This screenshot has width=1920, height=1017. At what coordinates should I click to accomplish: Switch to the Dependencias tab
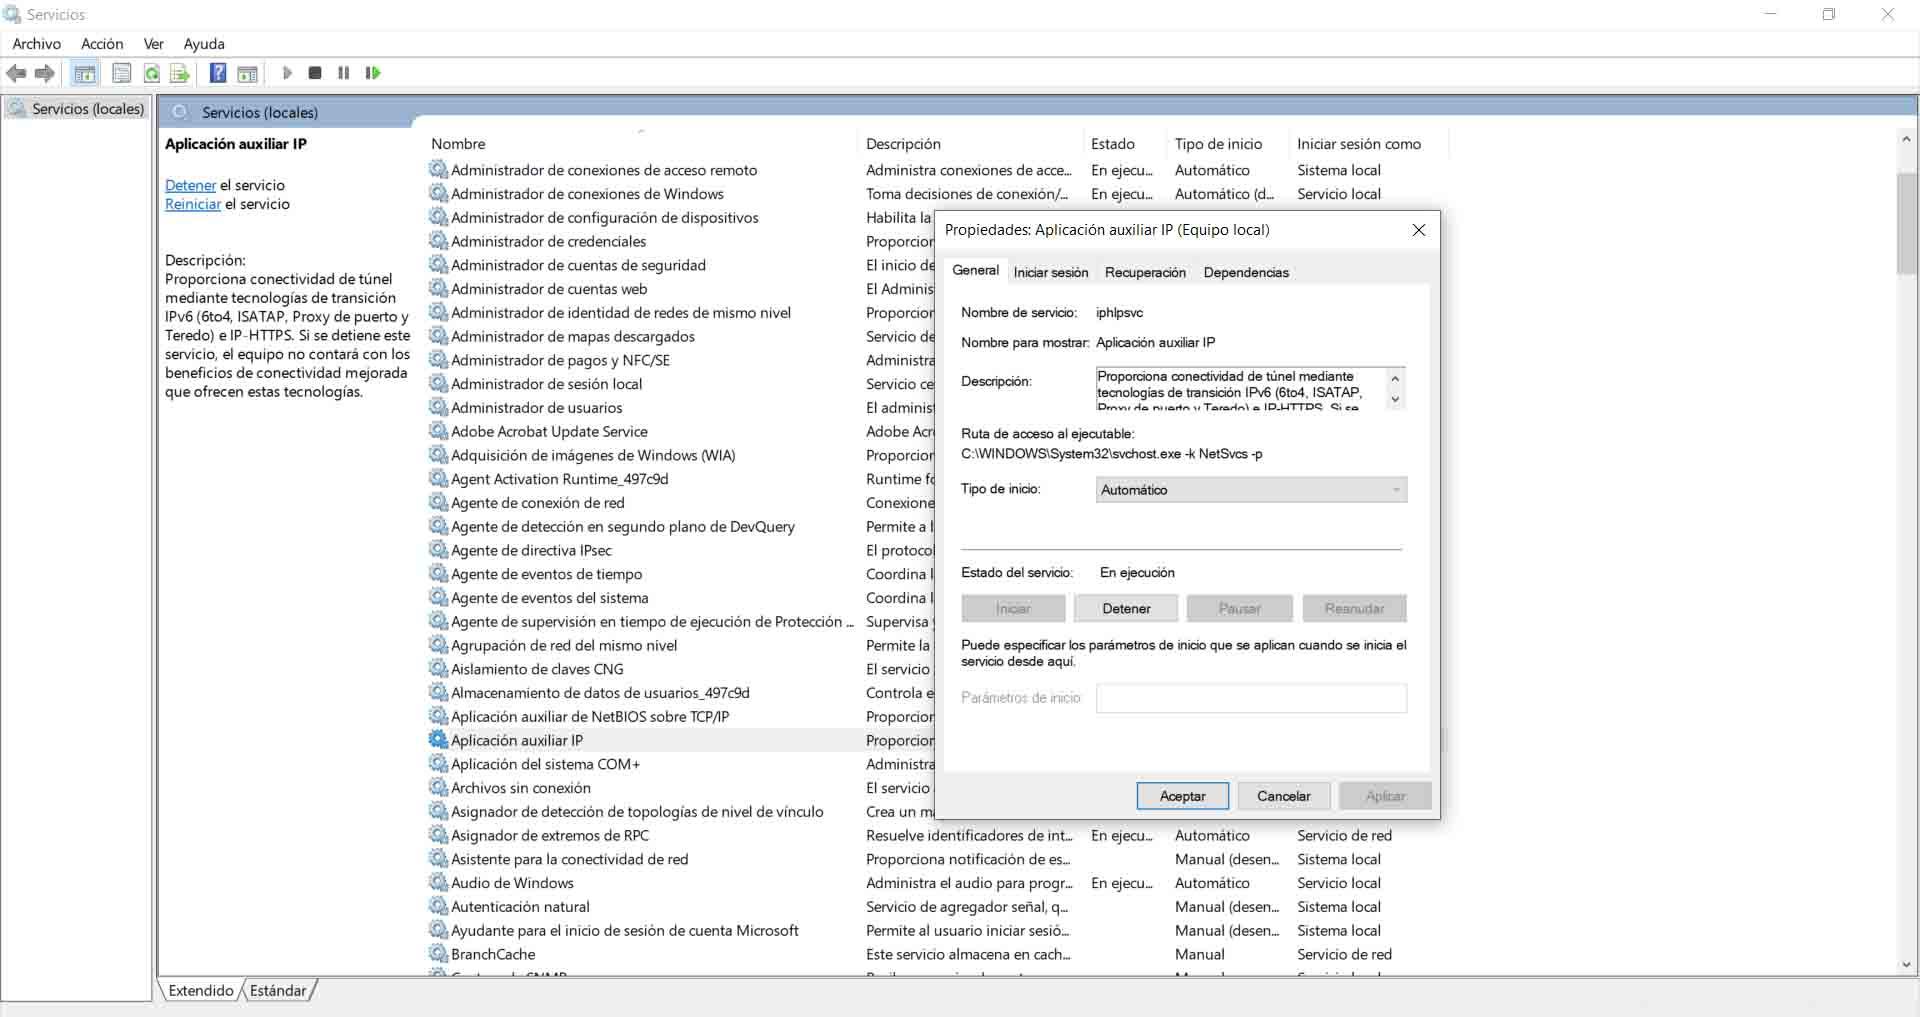pyautogui.click(x=1246, y=272)
